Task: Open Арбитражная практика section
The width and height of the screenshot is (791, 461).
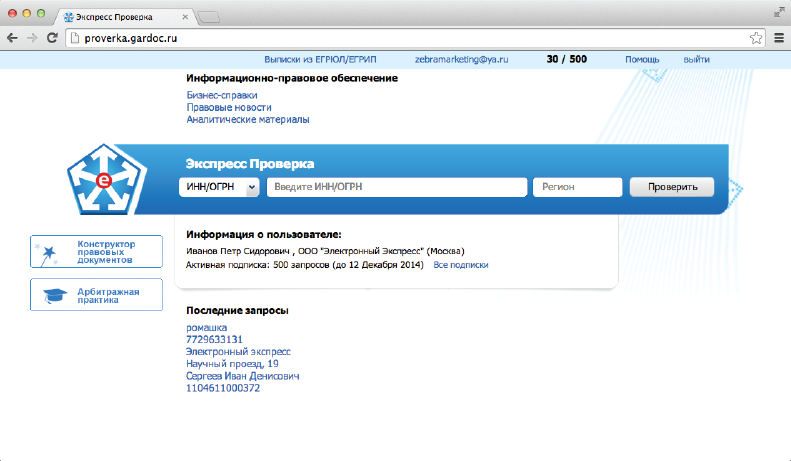Action: tap(96, 295)
